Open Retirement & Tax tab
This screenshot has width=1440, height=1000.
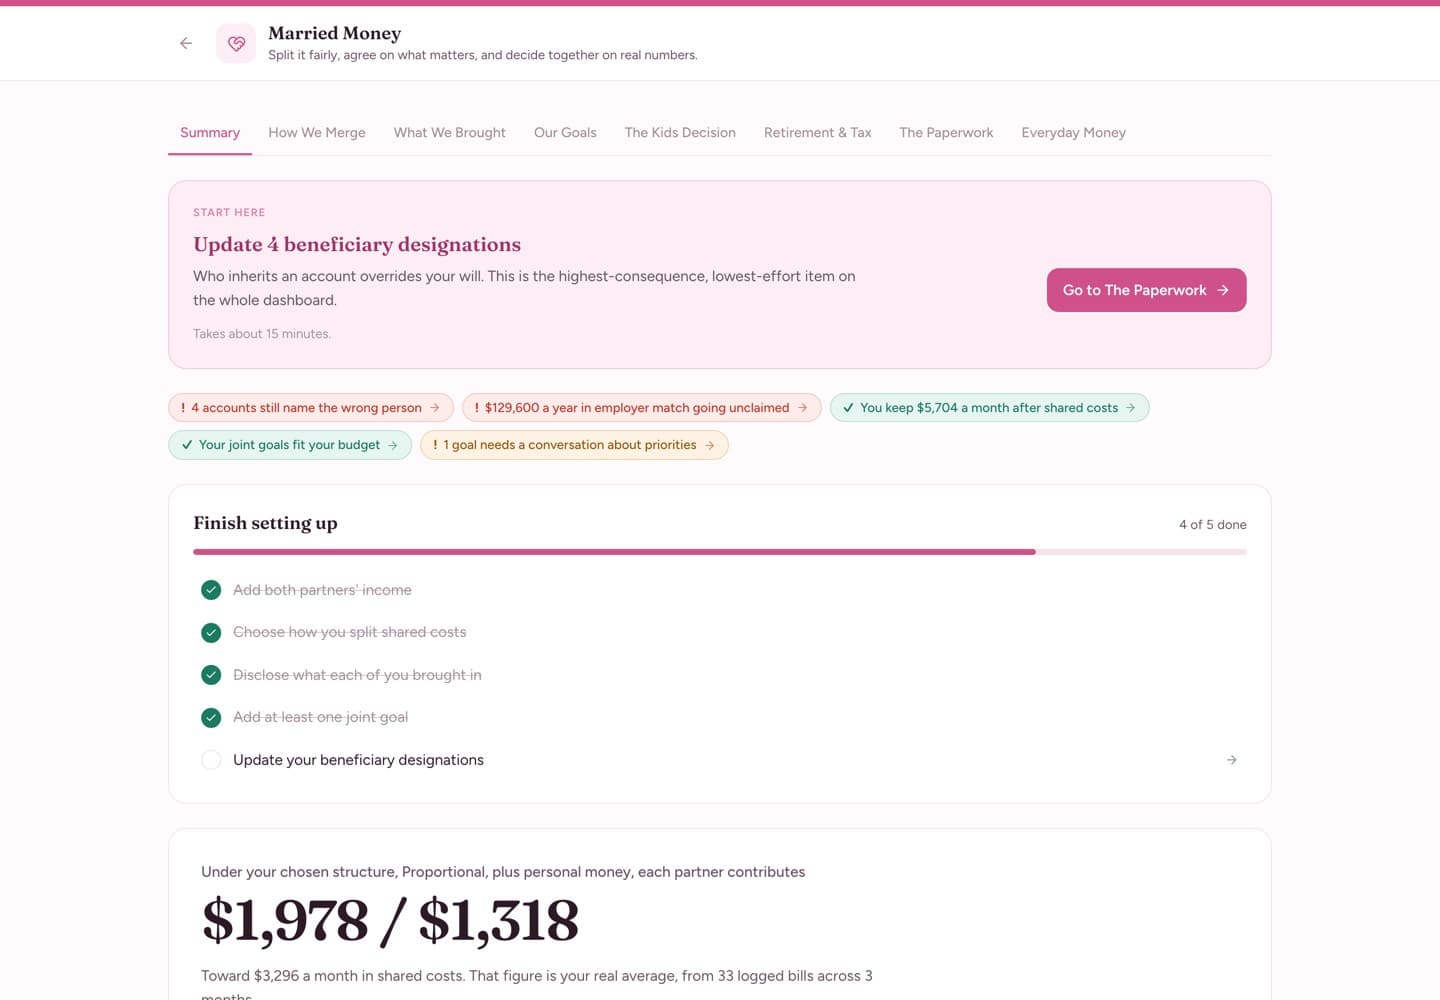[x=817, y=133]
